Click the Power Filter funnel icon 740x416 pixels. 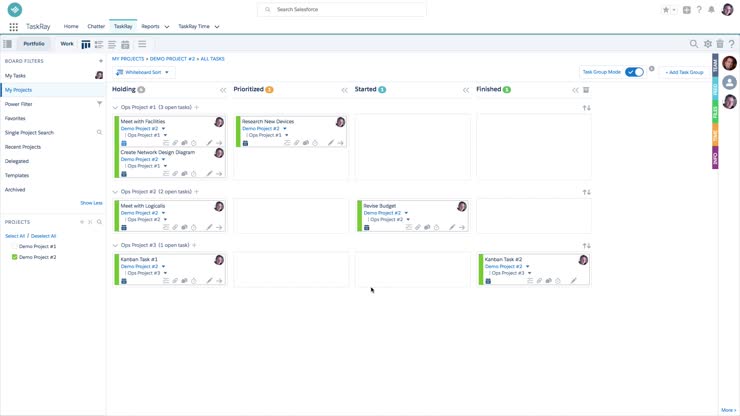pyautogui.click(x=99, y=103)
